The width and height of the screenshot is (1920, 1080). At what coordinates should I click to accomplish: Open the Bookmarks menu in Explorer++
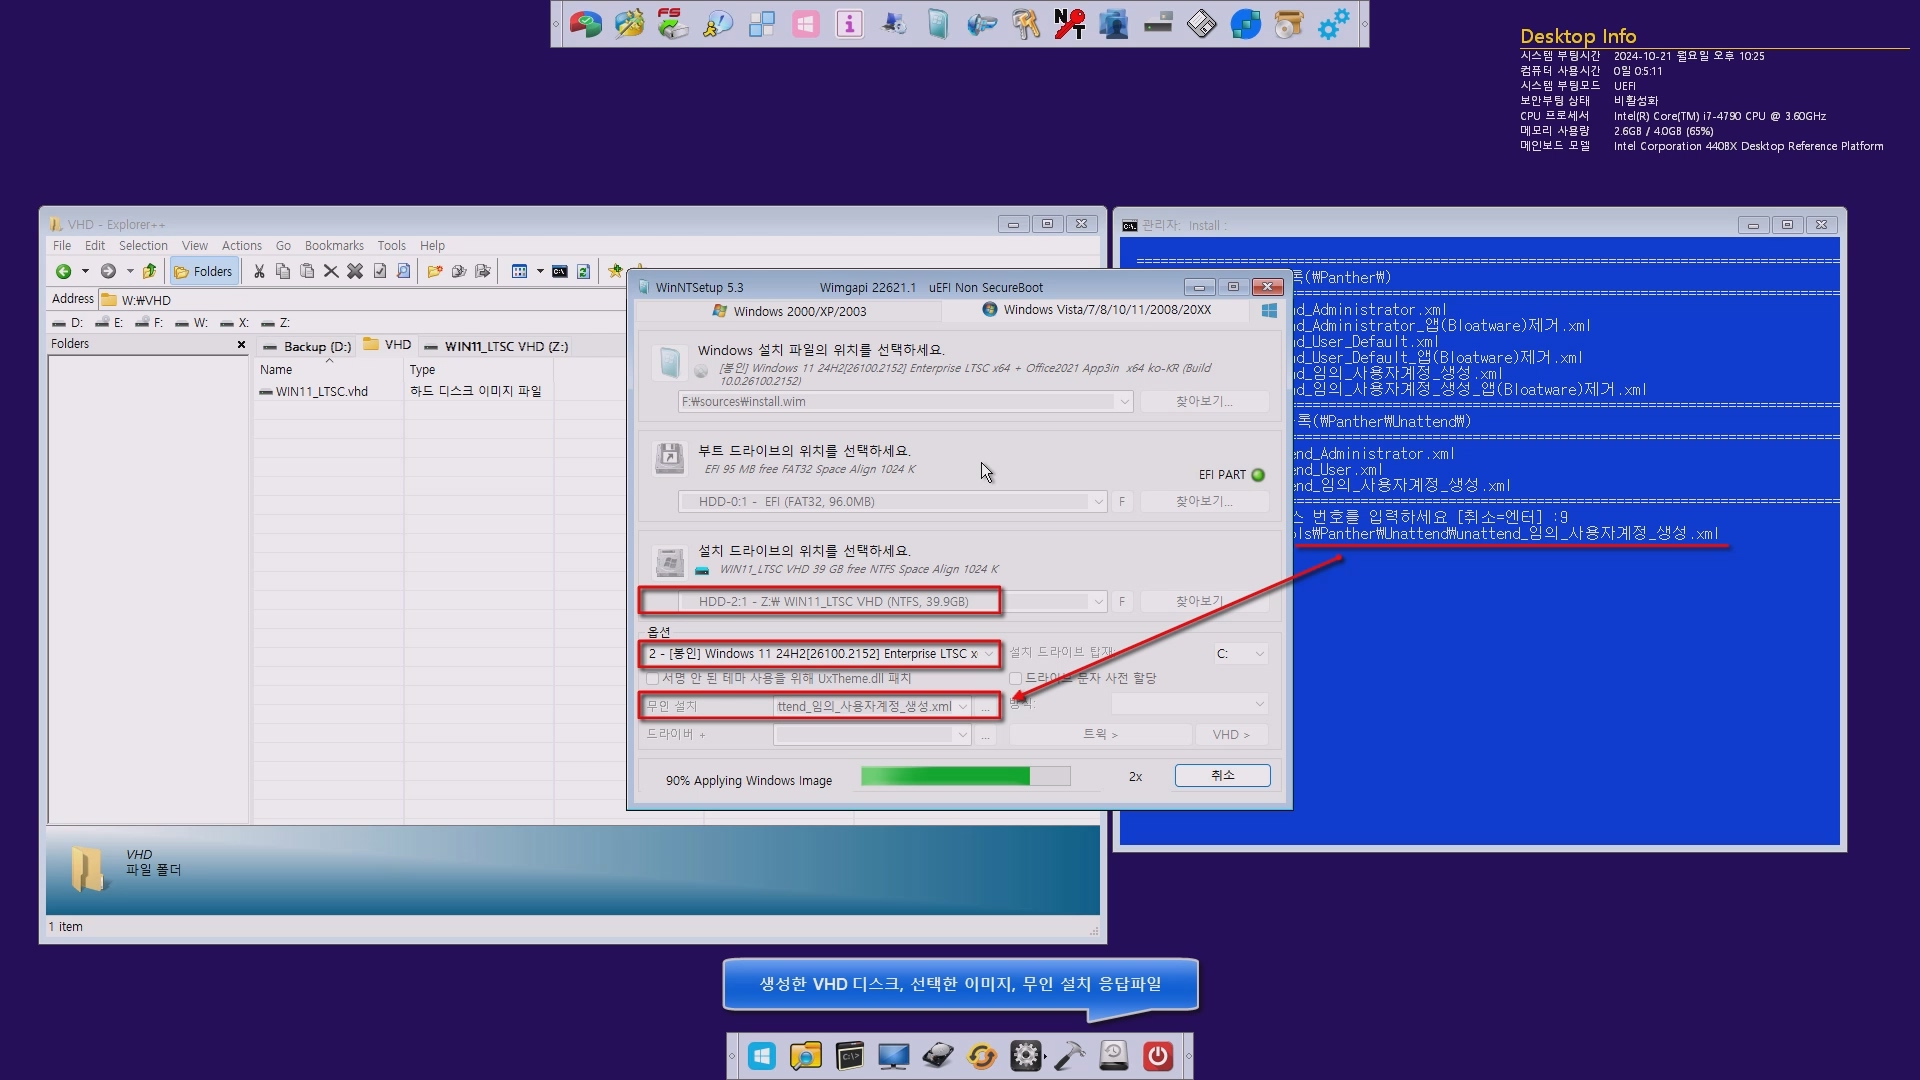pyautogui.click(x=334, y=245)
